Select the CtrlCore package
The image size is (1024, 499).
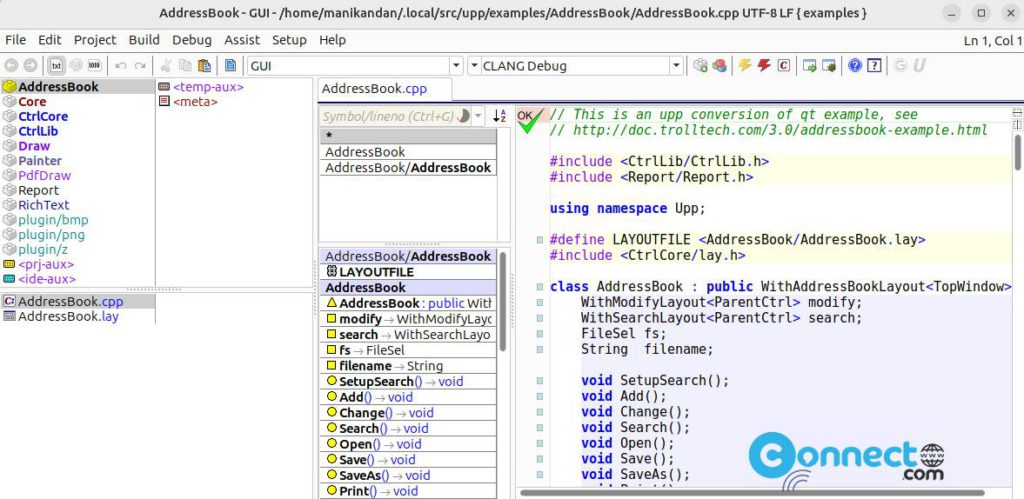tap(77, 116)
